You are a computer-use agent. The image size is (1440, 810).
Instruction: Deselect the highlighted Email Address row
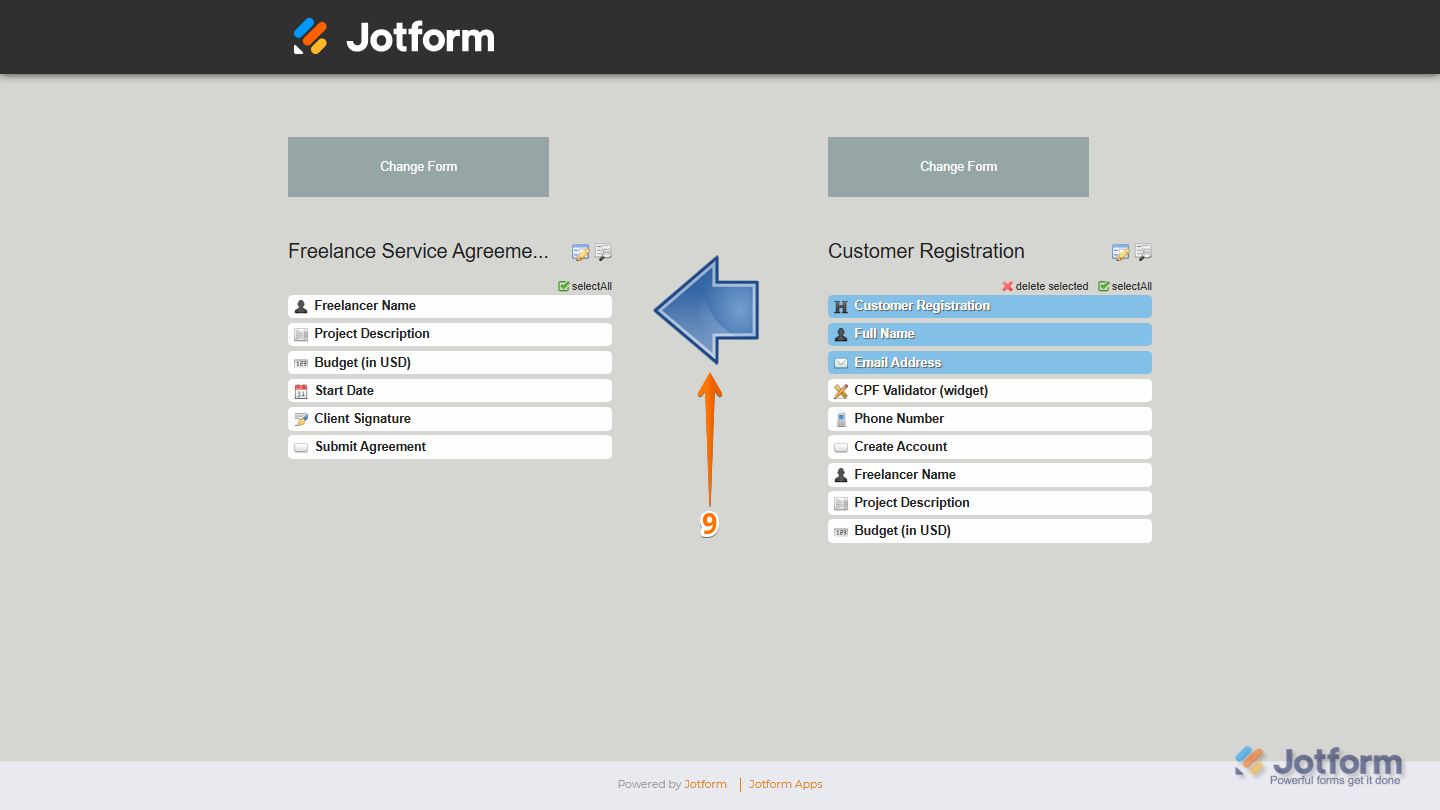click(990, 363)
